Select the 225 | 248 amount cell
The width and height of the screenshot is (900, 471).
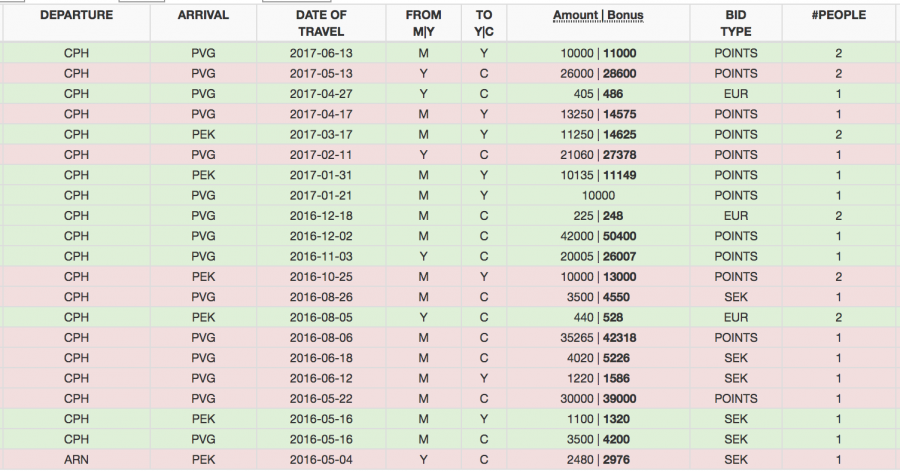coord(600,216)
